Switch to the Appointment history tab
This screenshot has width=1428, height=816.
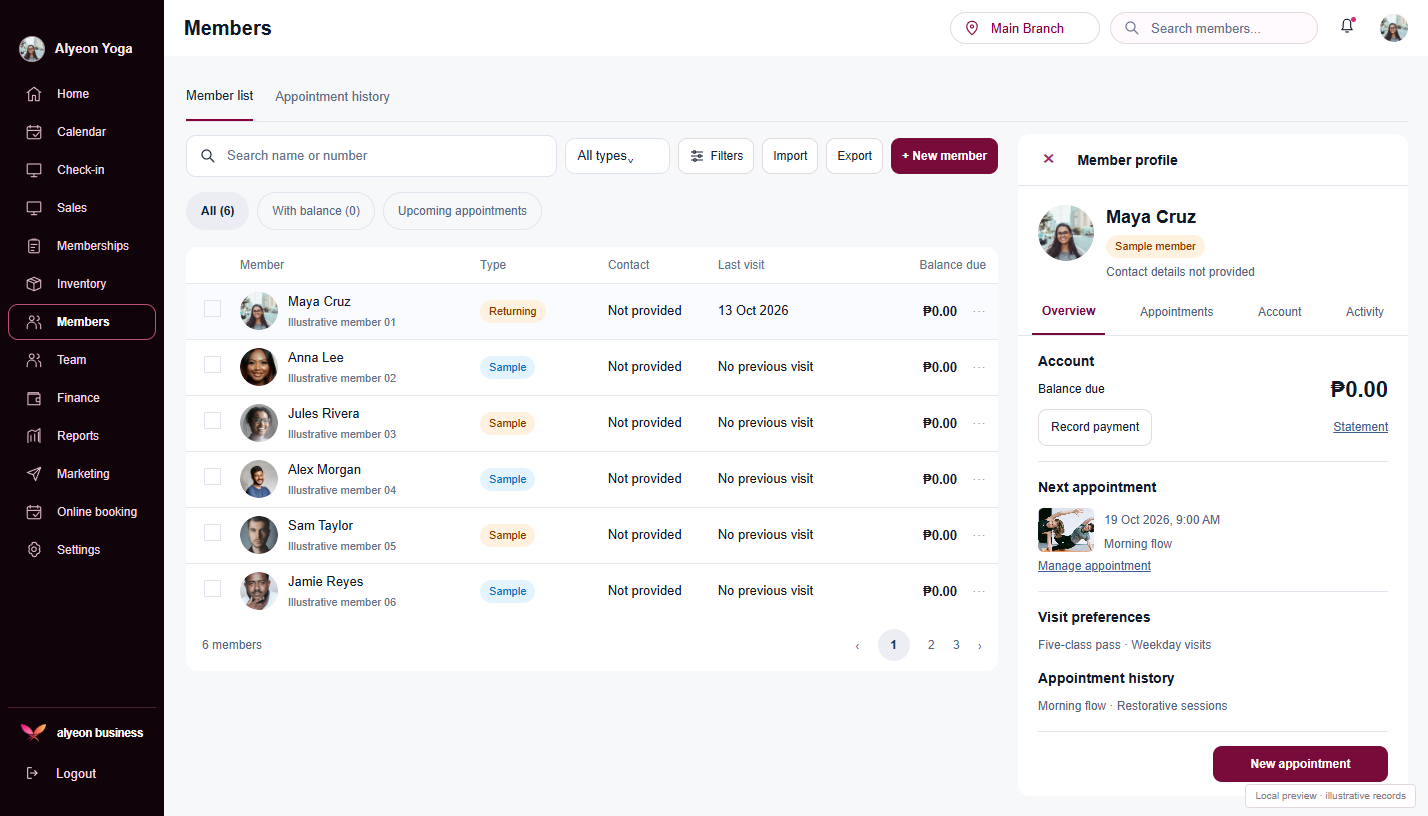pyautogui.click(x=332, y=97)
